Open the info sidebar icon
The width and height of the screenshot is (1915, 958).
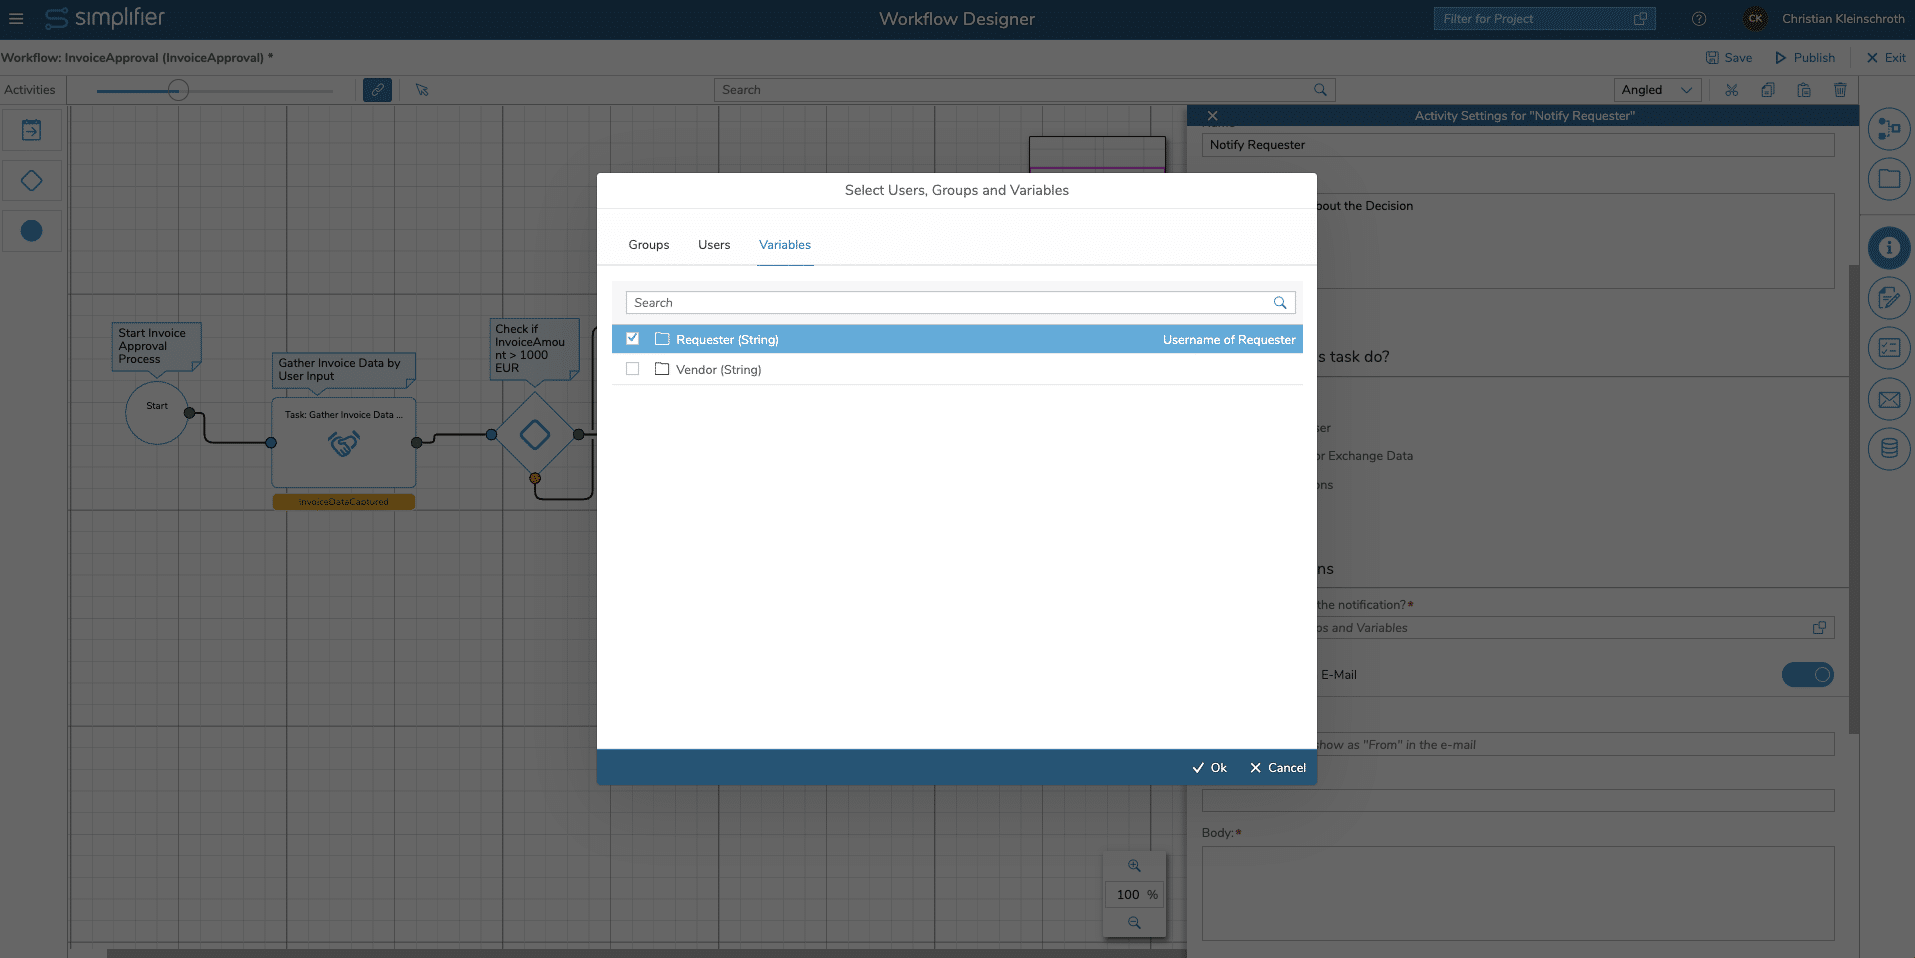click(1889, 247)
